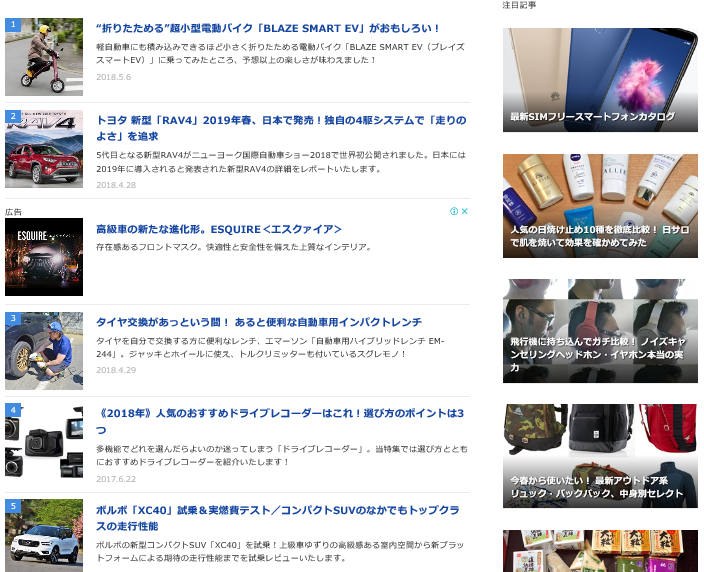Click the tire wrench man thumbnail
This screenshot has width=704, height=572.
44,351
